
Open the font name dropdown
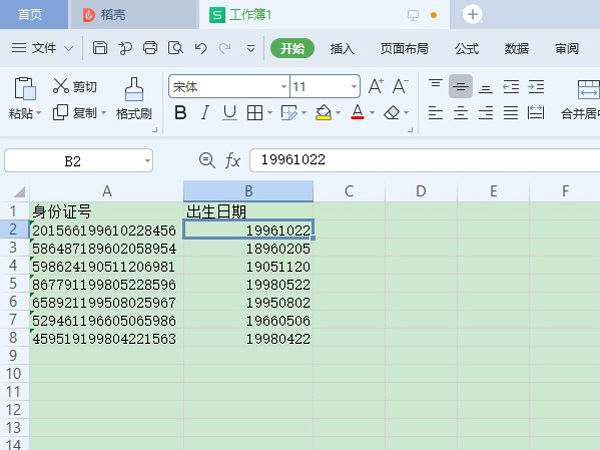tap(281, 87)
